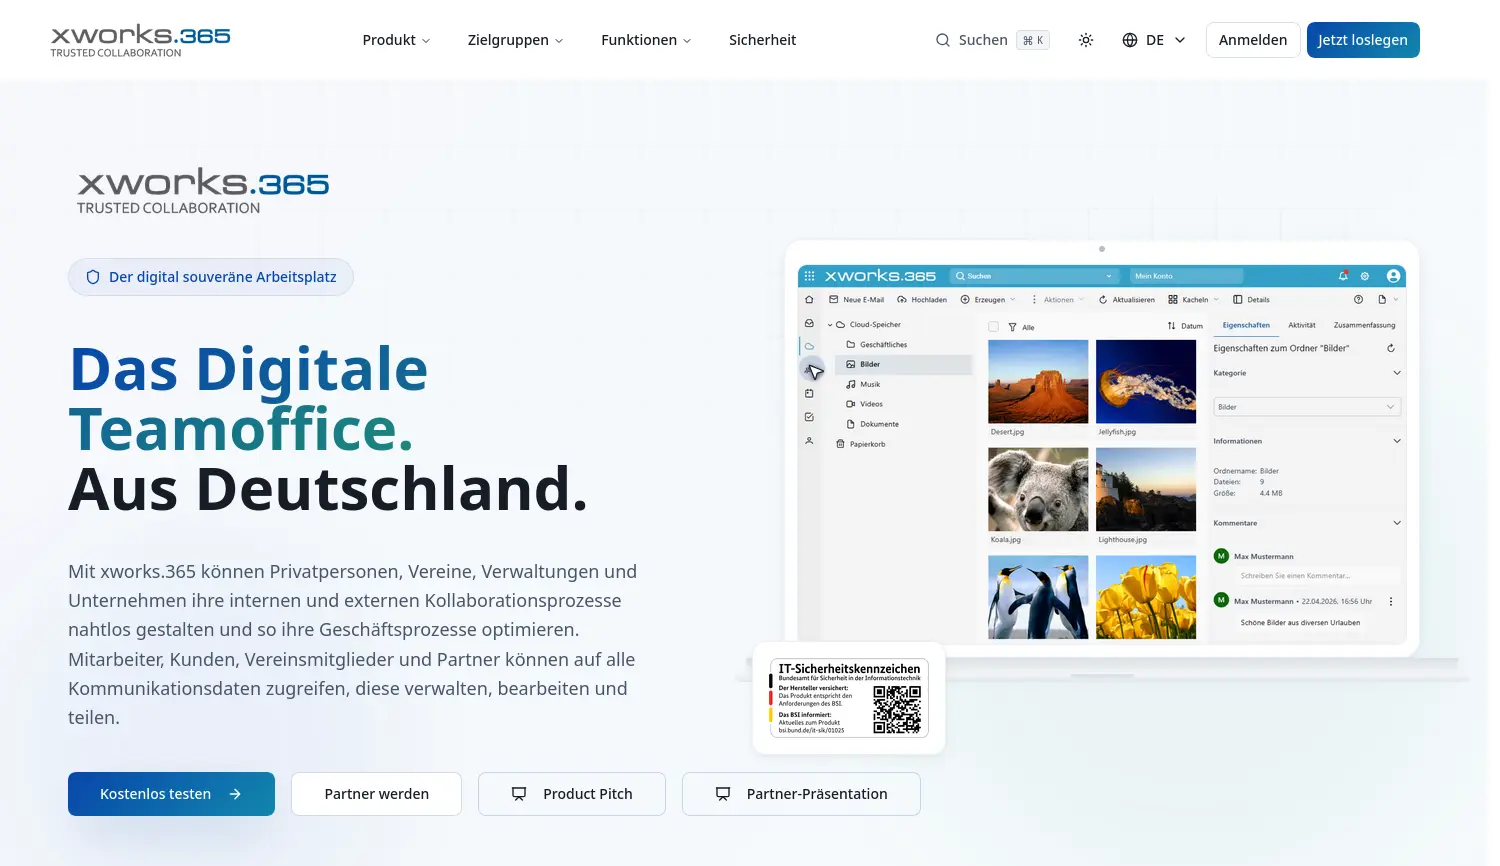Click the Datum sort control
The width and height of the screenshot is (1500, 866).
click(1185, 326)
